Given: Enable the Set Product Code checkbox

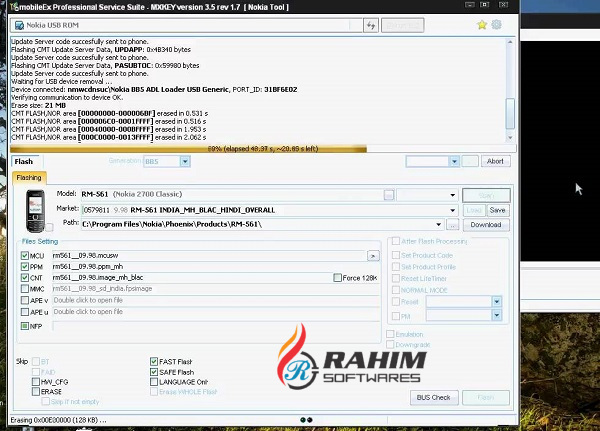Looking at the screenshot, I should 396,255.
